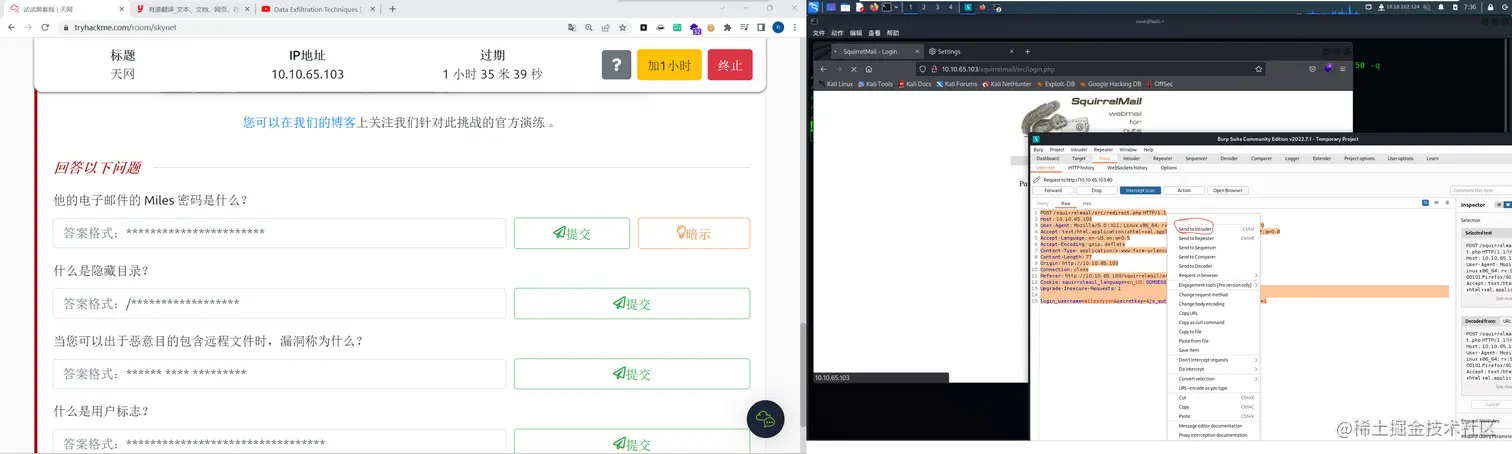
Task: Click the Forward button in Burp Proxy
Action: pos(1053,190)
